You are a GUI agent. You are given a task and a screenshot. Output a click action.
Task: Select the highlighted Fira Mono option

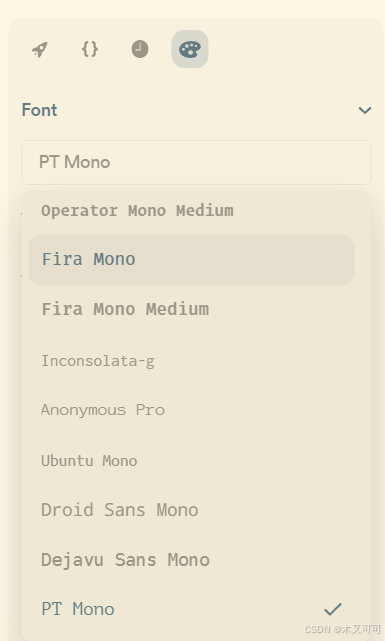pos(191,260)
